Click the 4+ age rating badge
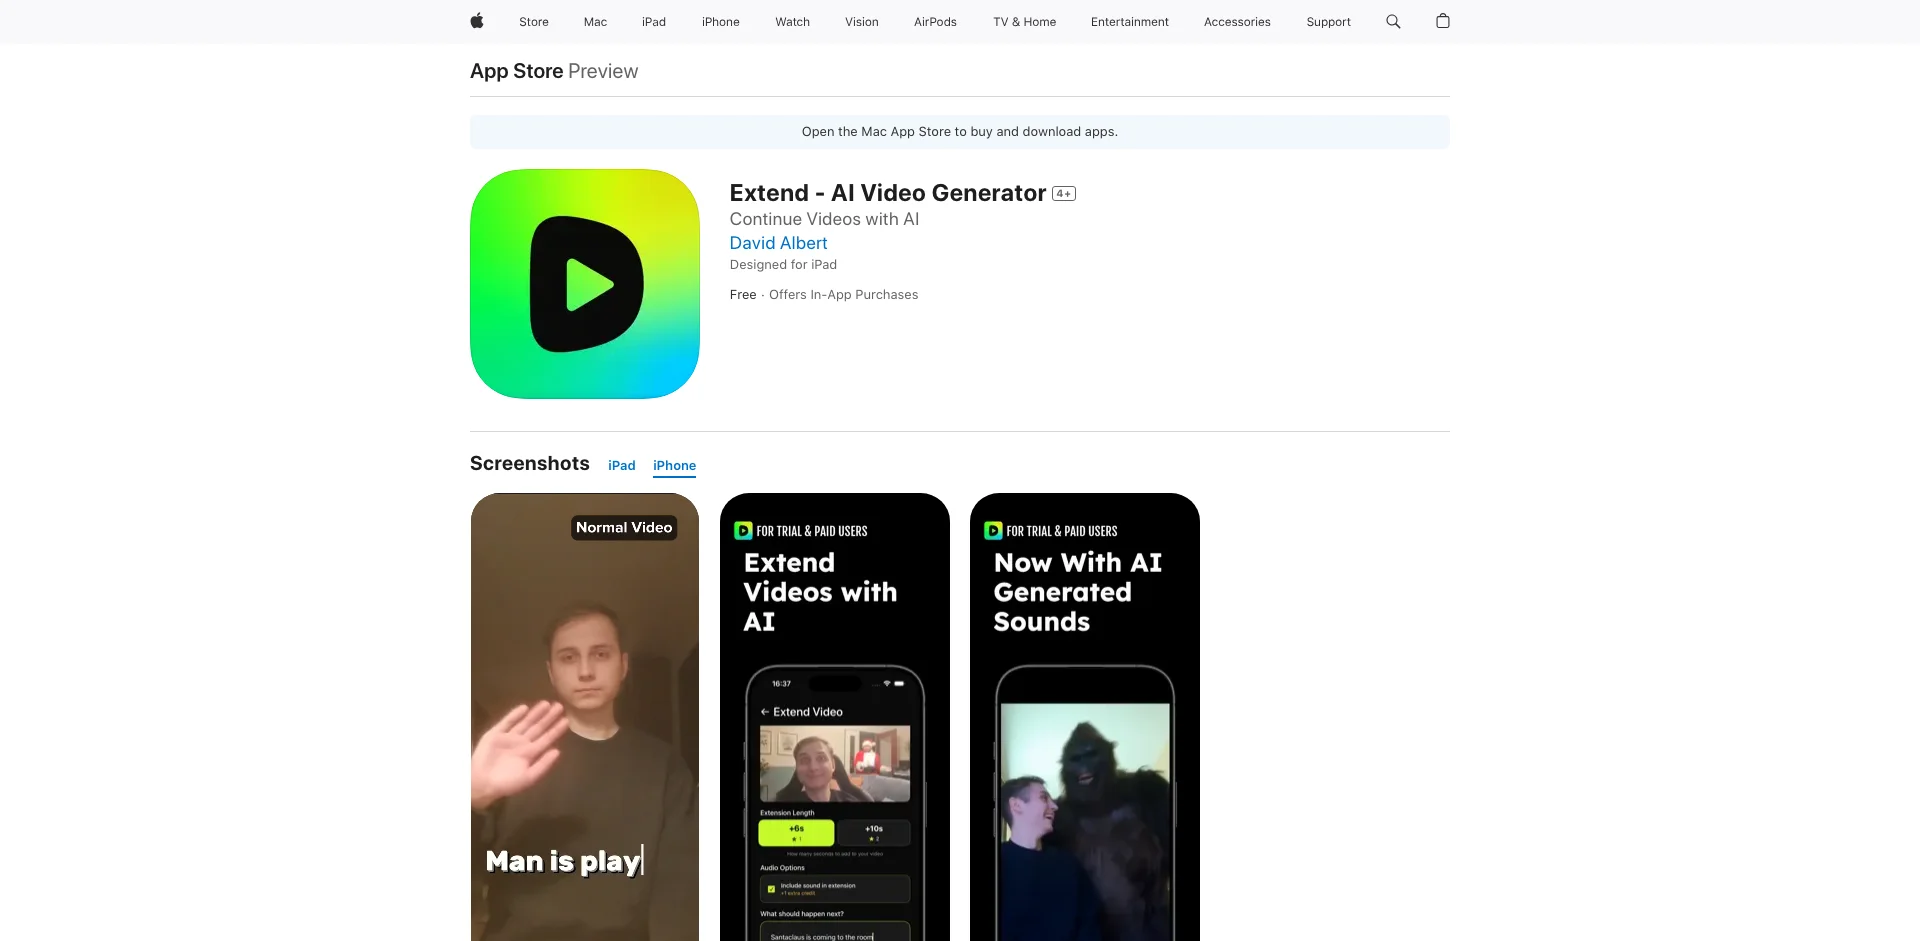 click(x=1064, y=194)
